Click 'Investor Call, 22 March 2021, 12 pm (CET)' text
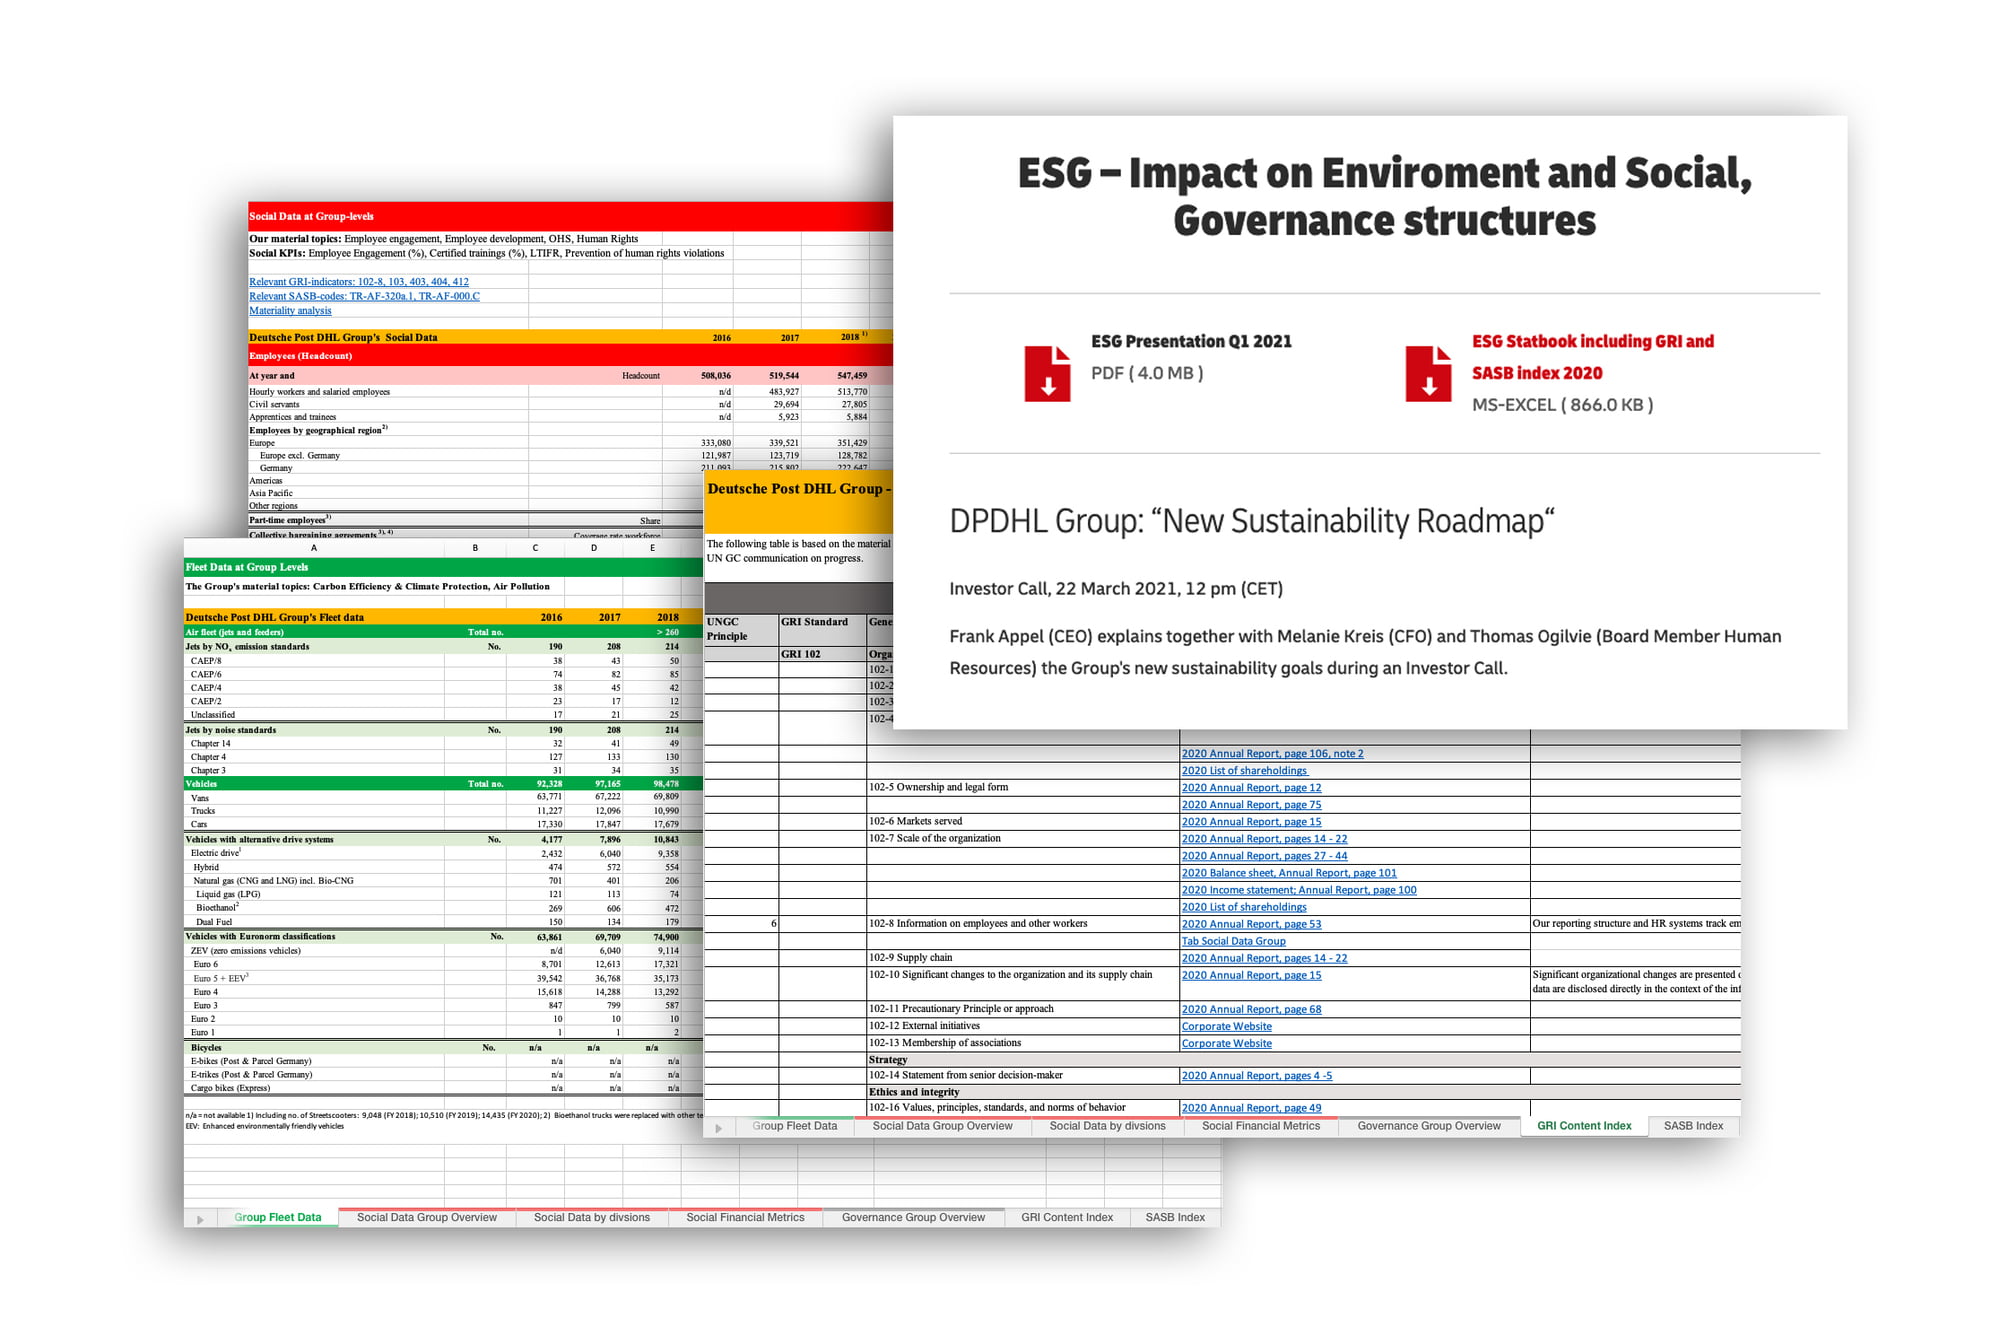This screenshot has width=2000, height=1335. pyautogui.click(x=1116, y=589)
